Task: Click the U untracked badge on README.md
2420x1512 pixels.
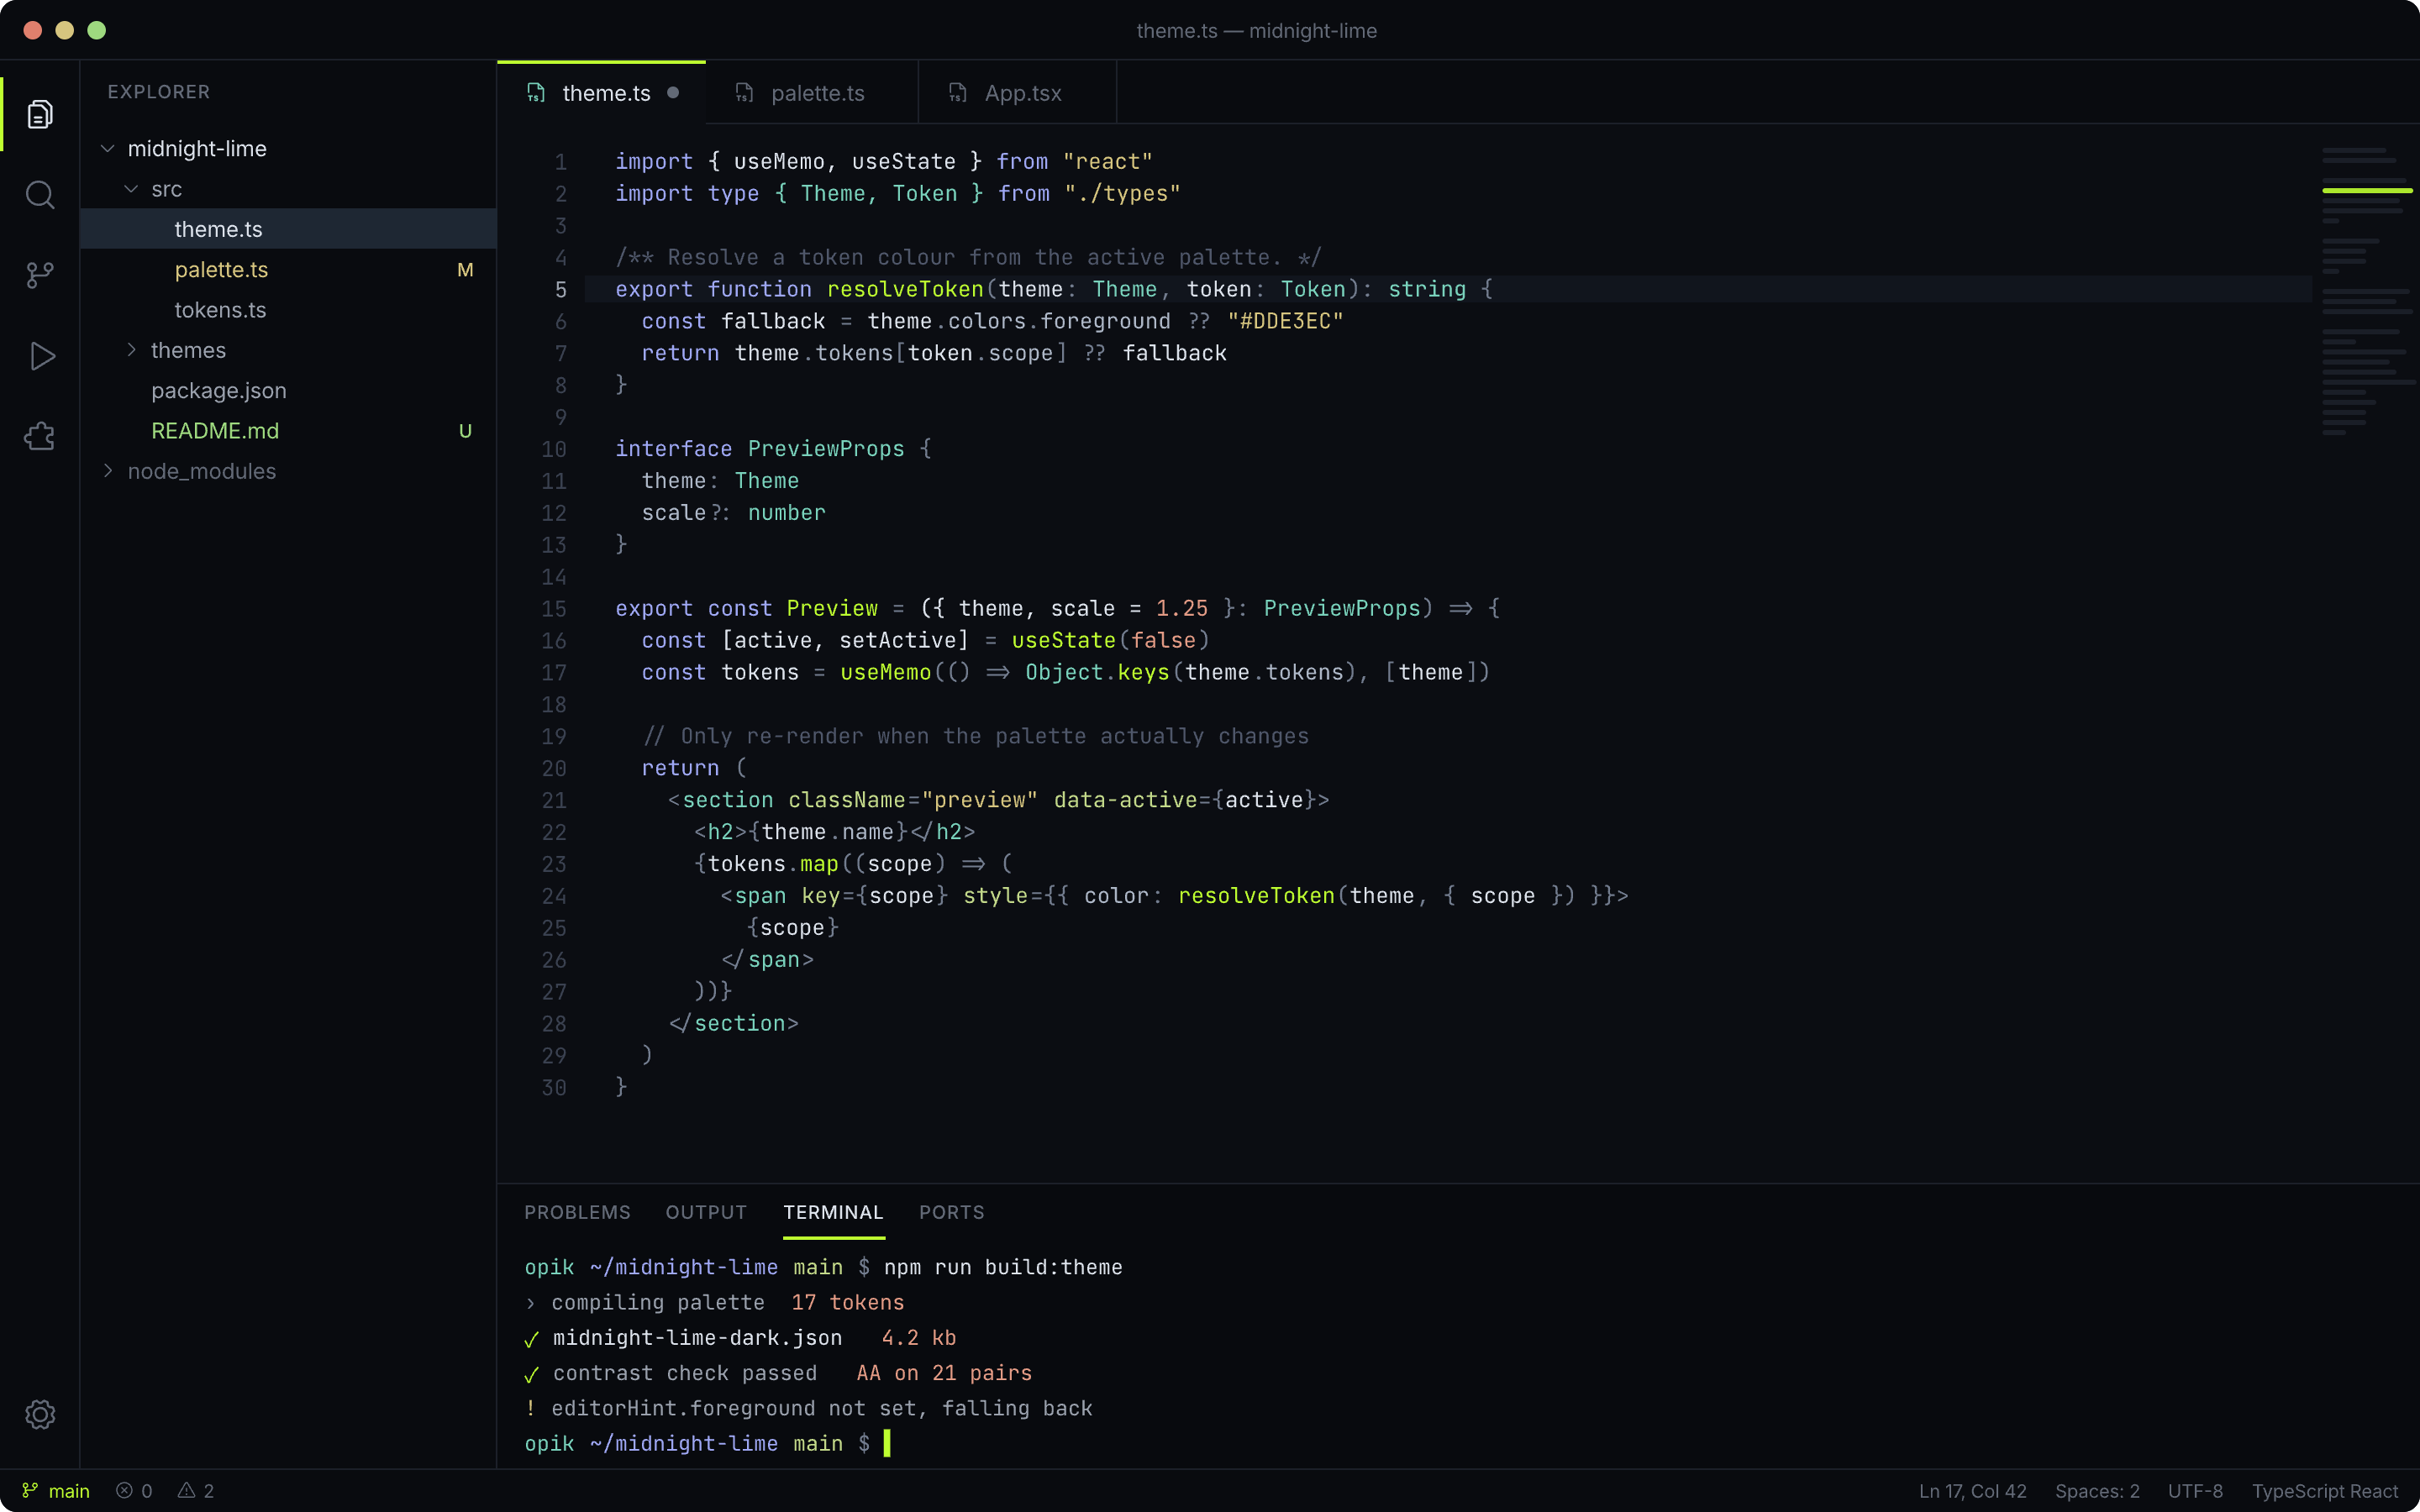Action: click(465, 431)
